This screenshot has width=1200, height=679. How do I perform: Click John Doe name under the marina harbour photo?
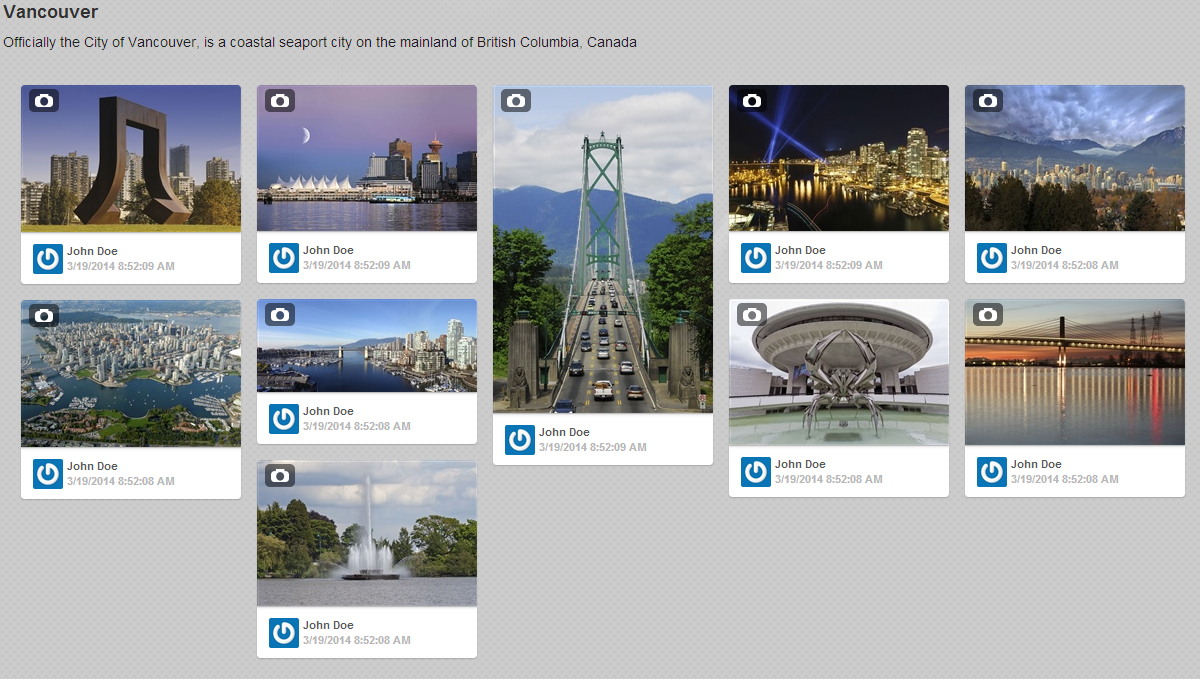click(328, 411)
